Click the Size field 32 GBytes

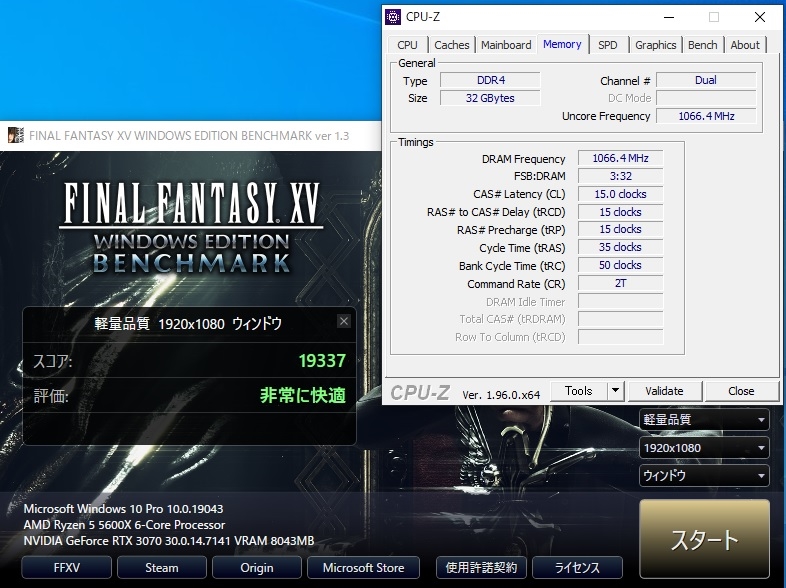click(x=490, y=98)
